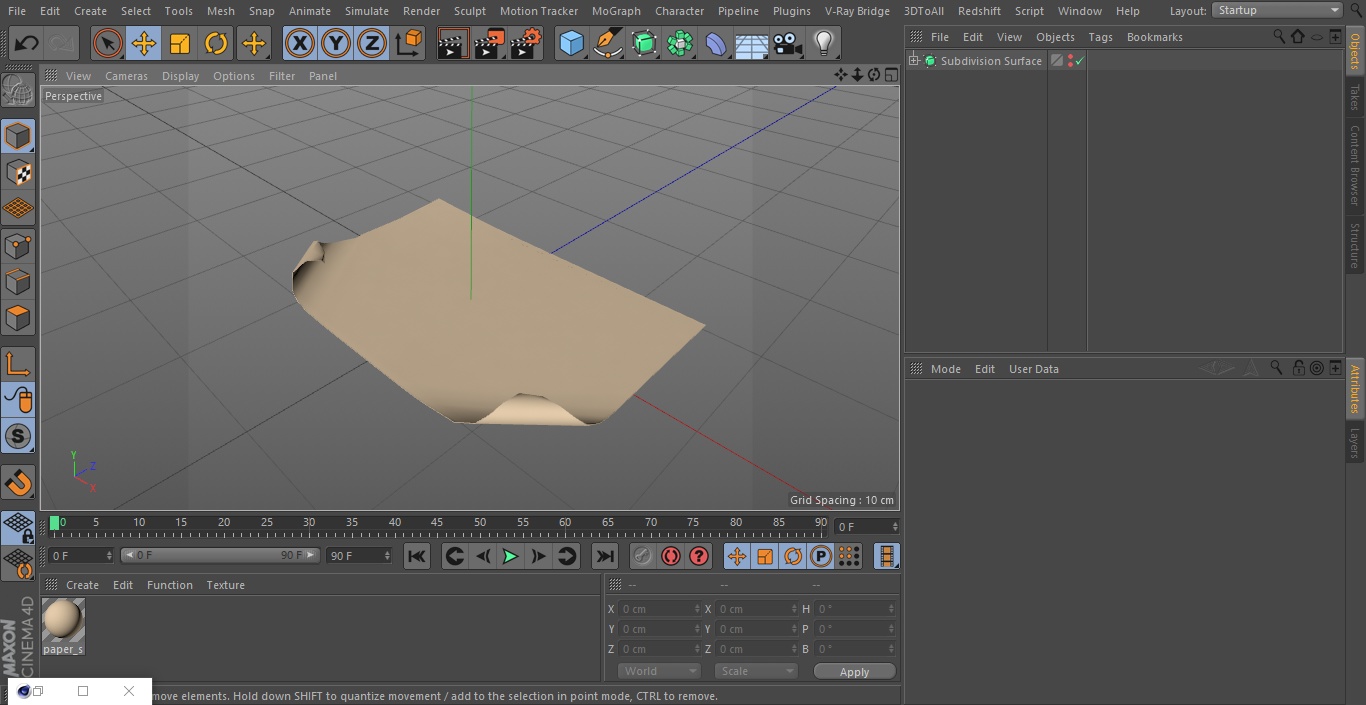Toggle Parameter keyframe recording P icon
The image size is (1366, 705).
[821, 556]
